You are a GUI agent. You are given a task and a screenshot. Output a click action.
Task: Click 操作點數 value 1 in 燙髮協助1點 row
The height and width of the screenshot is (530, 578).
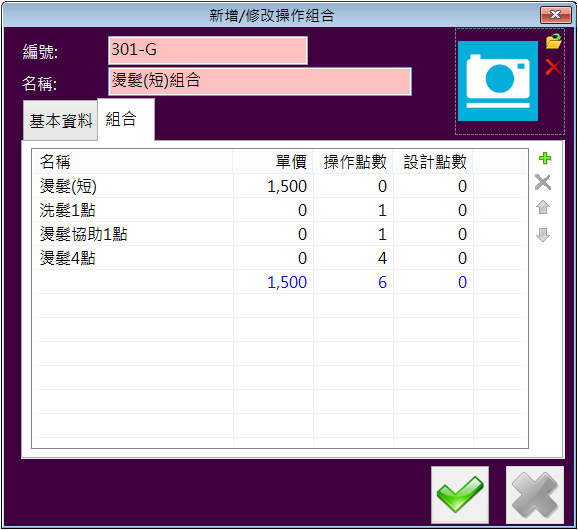[x=382, y=234]
